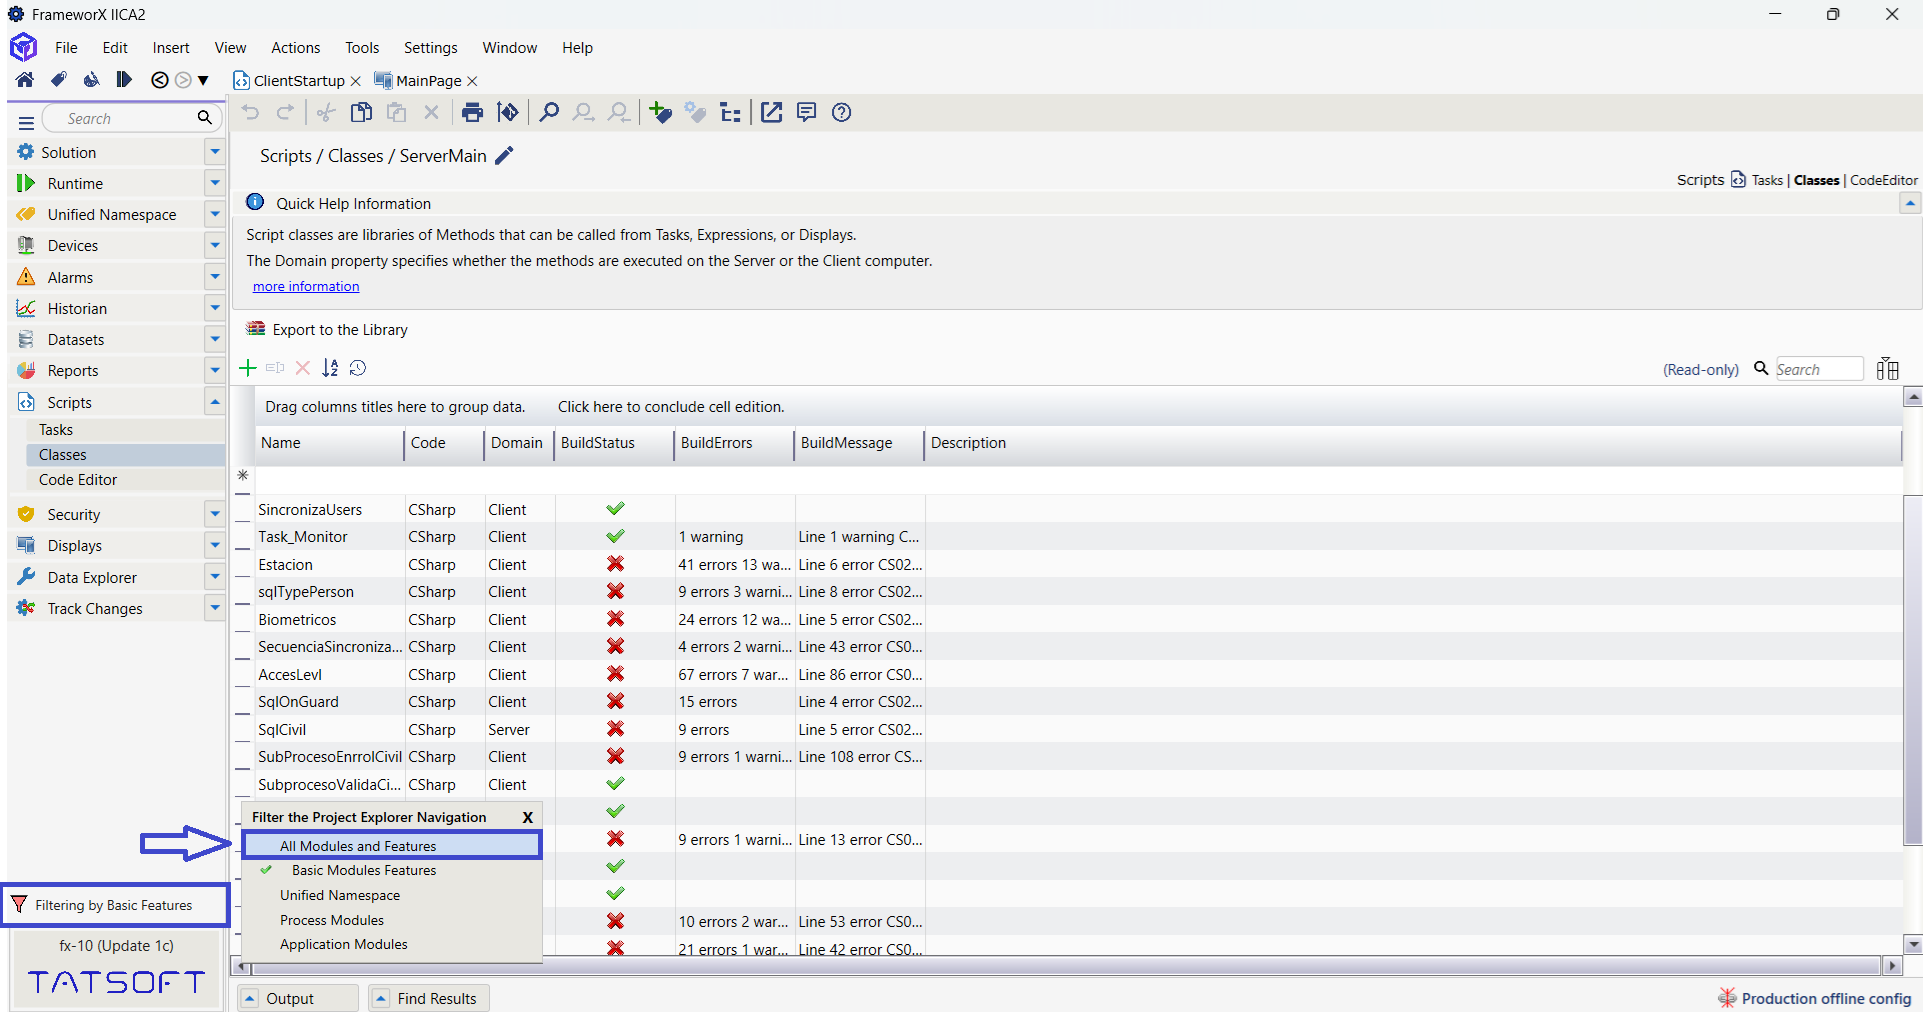Switch to CodeEditor tab at top right

(x=1884, y=180)
